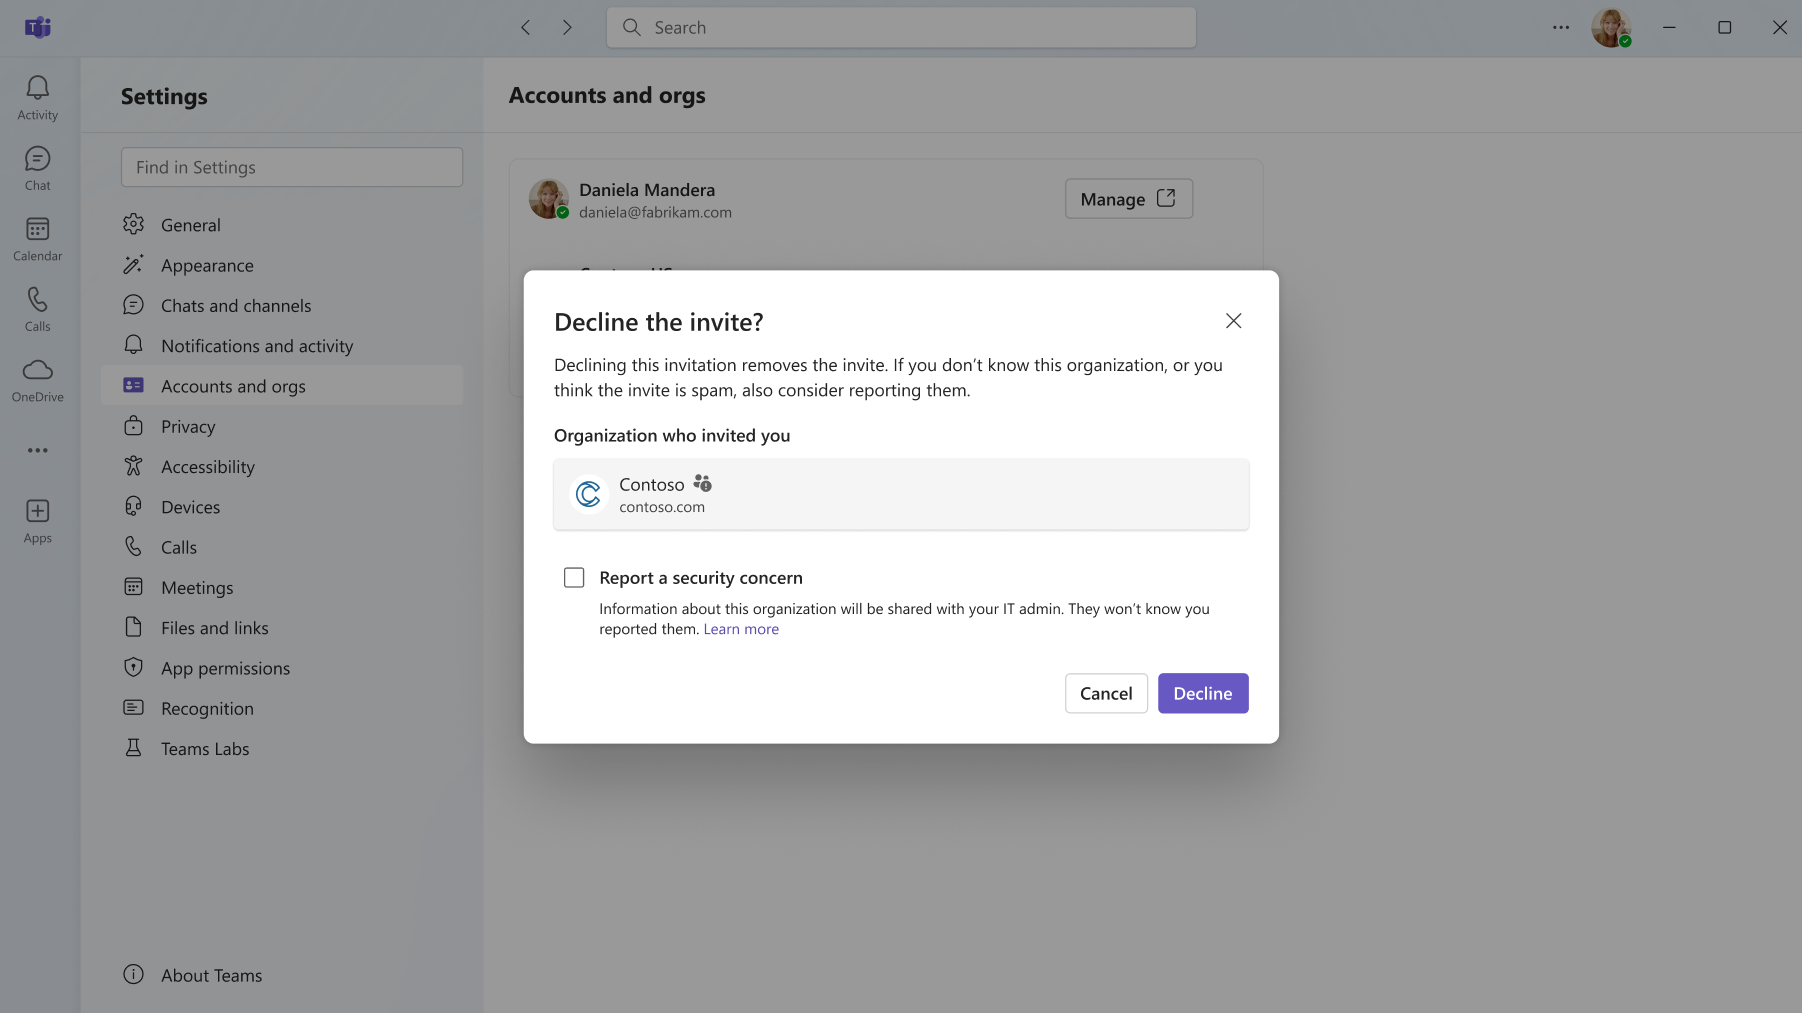Viewport: 1802px width, 1013px height.
Task: Click daniela@fabrikam.com email text
Action: tap(655, 212)
